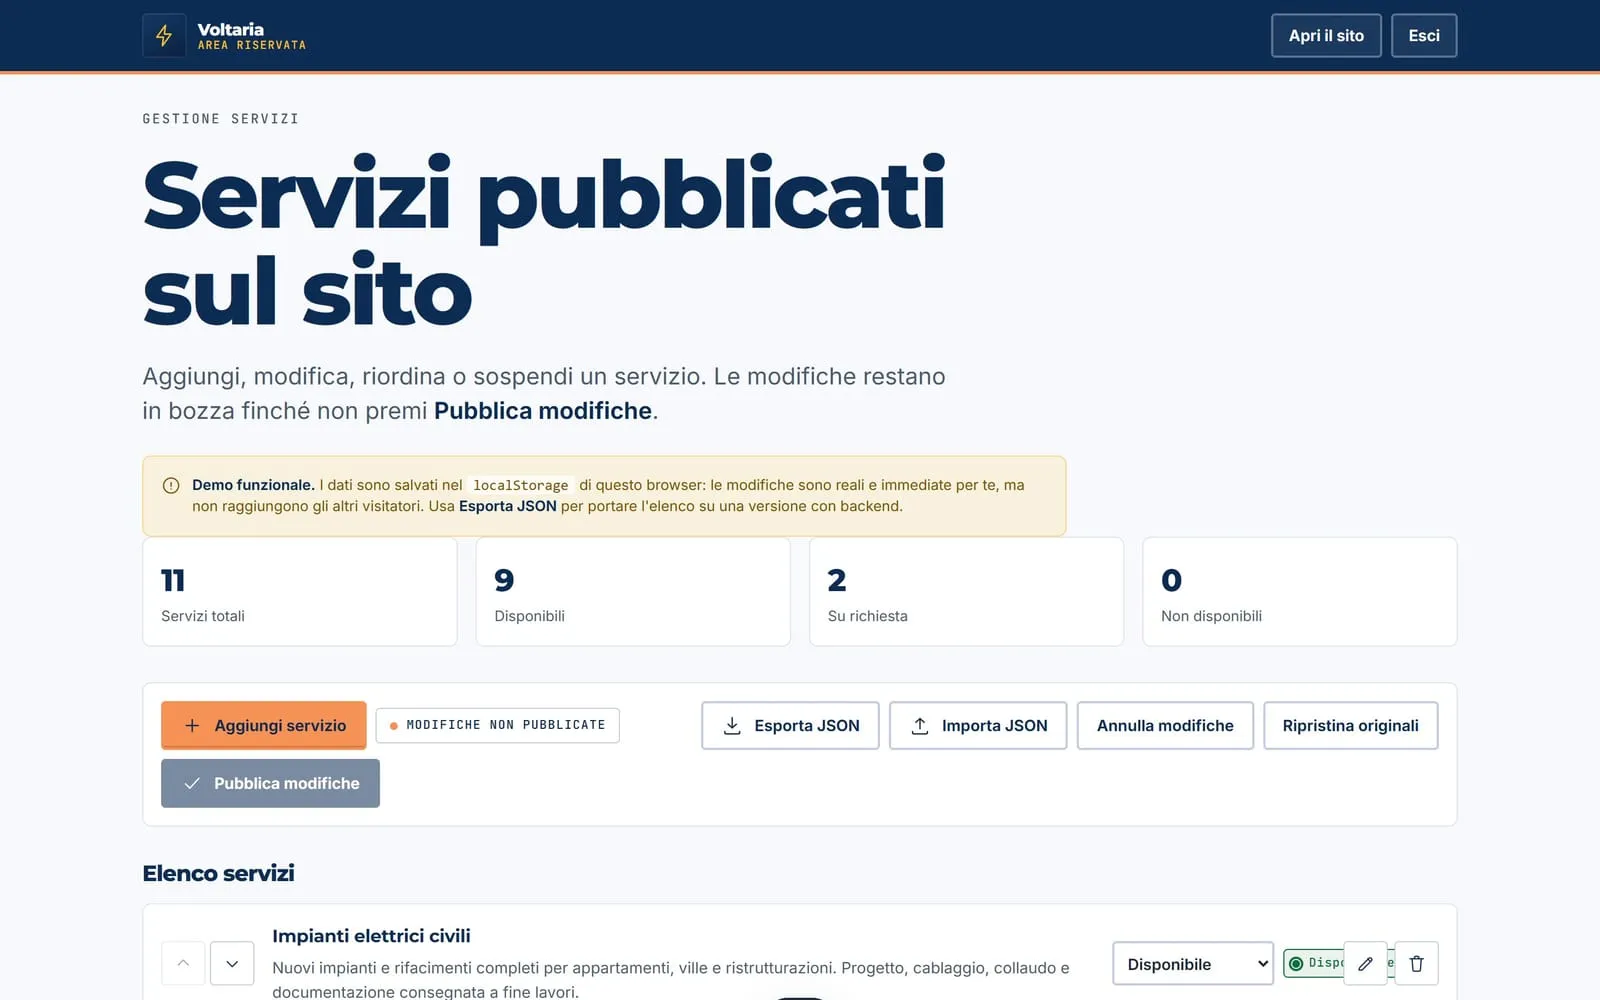Discard edits with Annulla modifiche
Viewport: 1600px width, 1000px height.
pos(1165,725)
